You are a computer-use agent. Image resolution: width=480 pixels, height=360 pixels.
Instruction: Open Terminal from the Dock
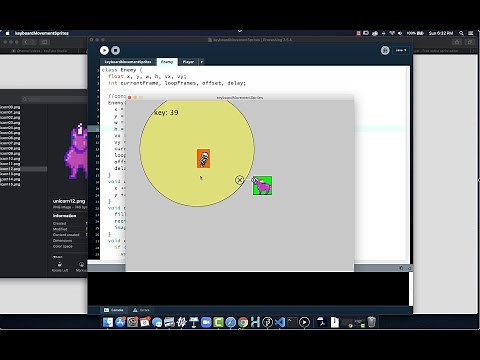pyautogui.click(x=292, y=322)
